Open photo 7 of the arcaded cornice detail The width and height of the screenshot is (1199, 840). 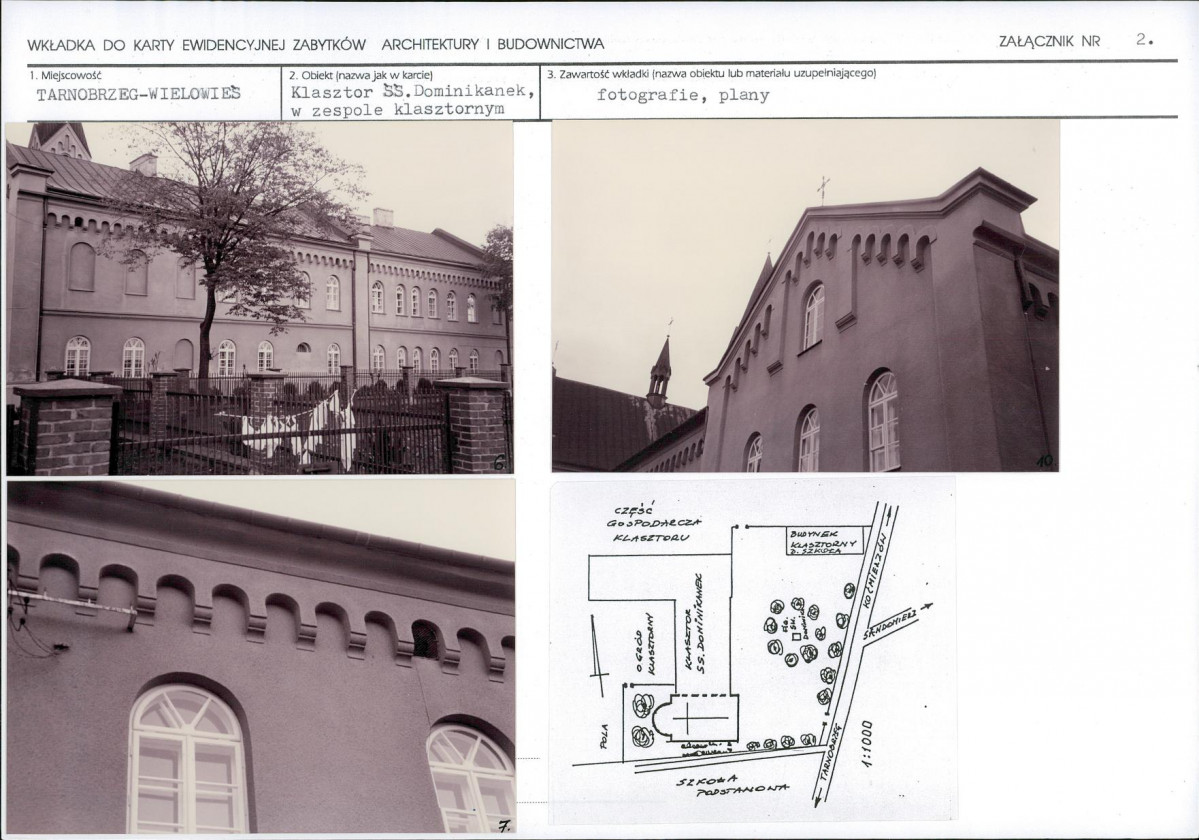pyautogui.click(x=261, y=657)
